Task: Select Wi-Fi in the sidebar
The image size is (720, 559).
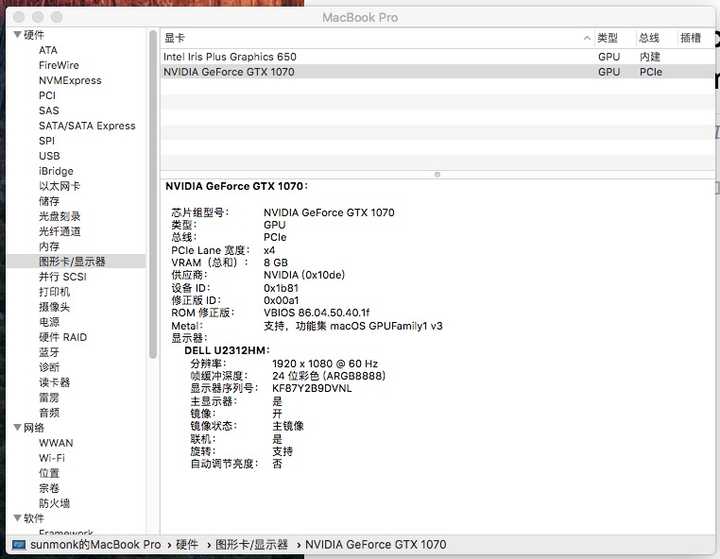Action: pos(52,458)
